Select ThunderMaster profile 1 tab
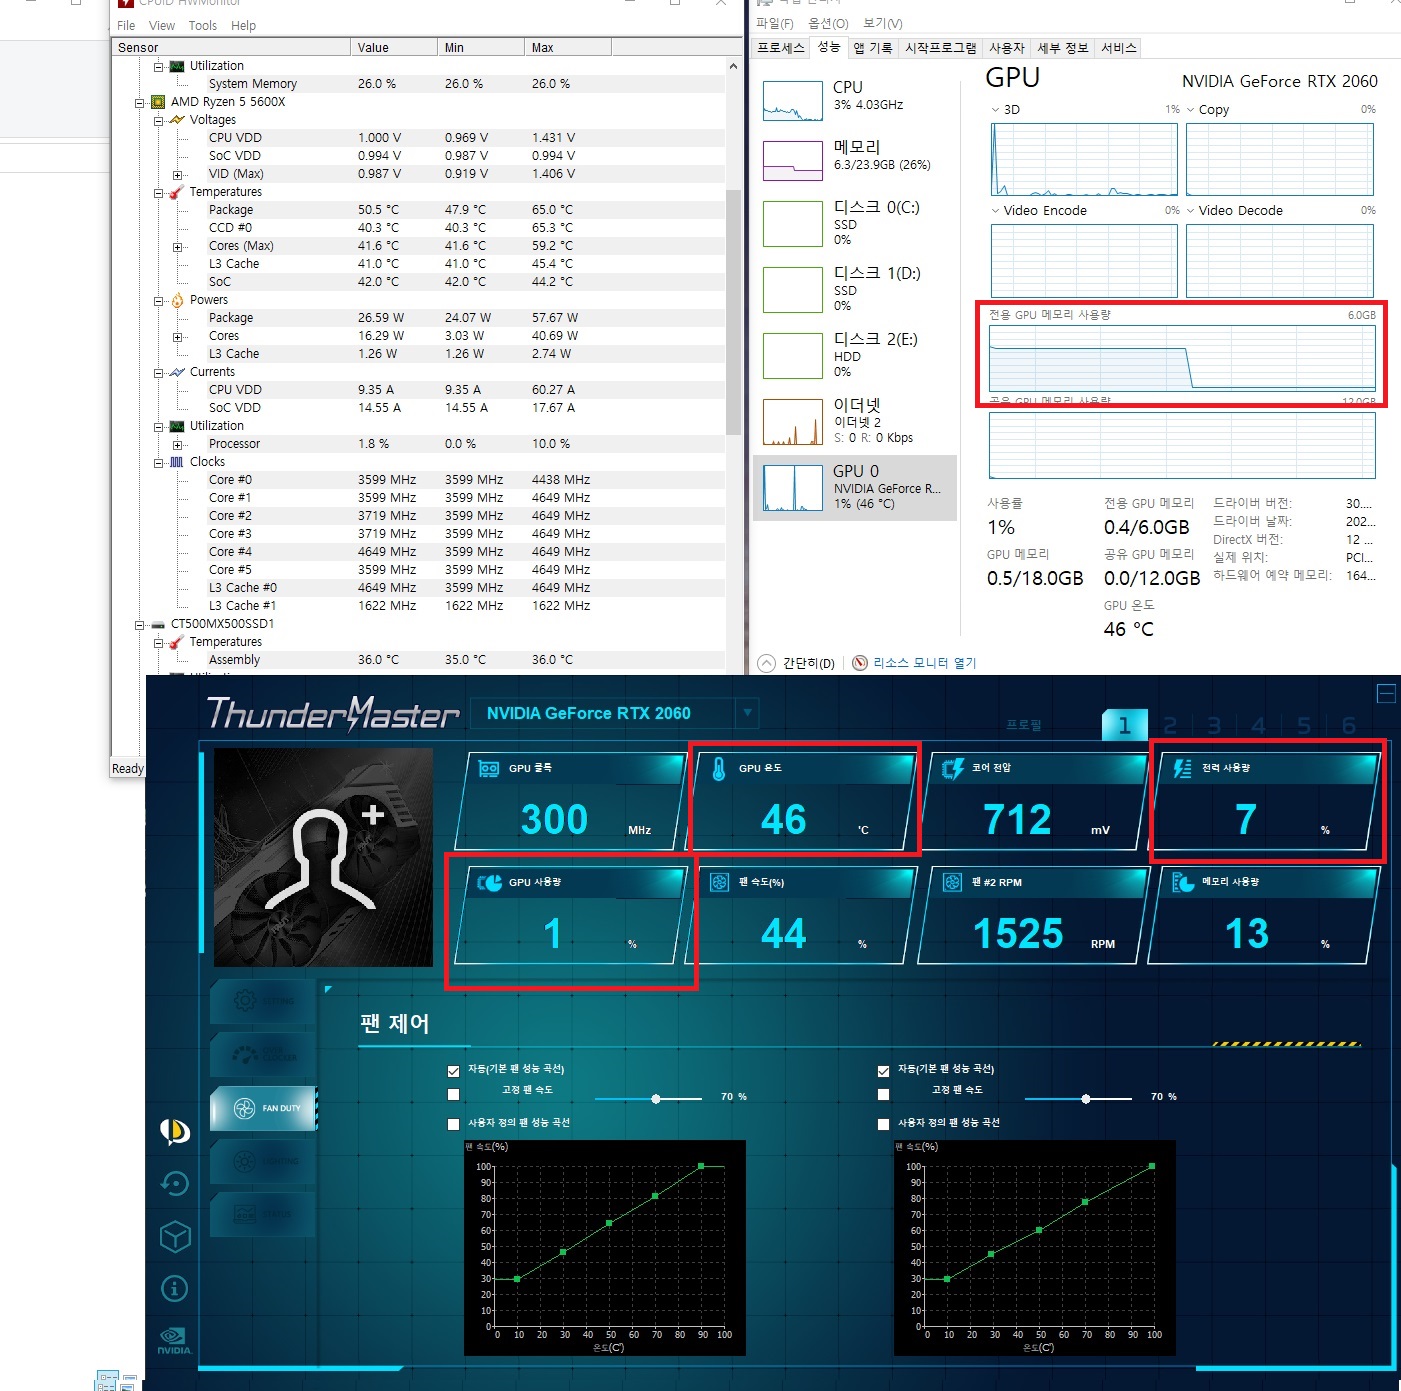The image size is (1401, 1391). click(x=1124, y=725)
